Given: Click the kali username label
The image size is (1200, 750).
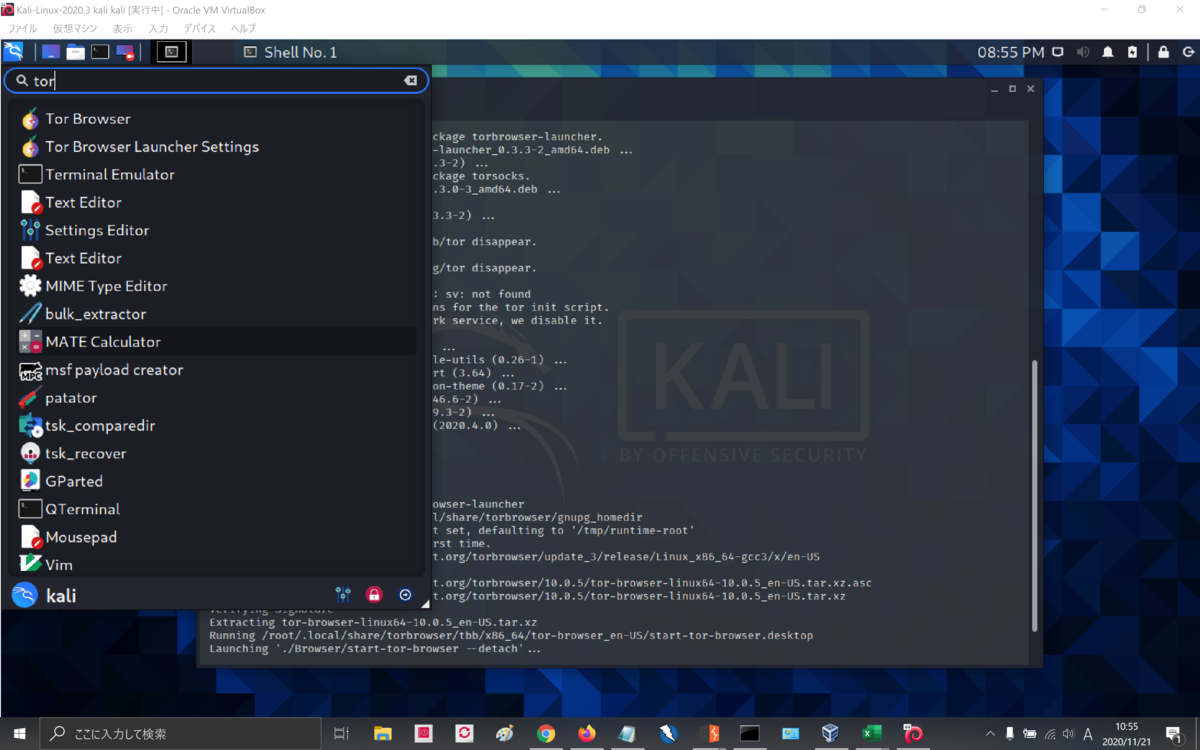Looking at the screenshot, I should tap(61, 596).
